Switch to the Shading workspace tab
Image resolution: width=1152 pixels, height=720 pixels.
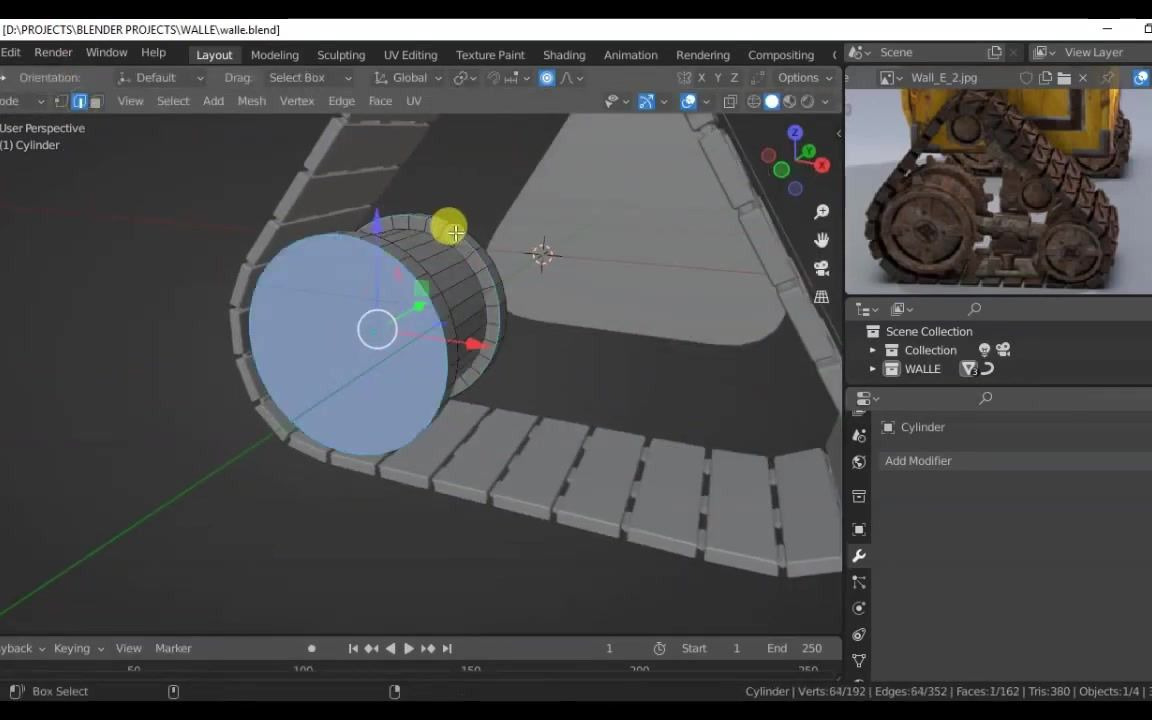(x=564, y=54)
